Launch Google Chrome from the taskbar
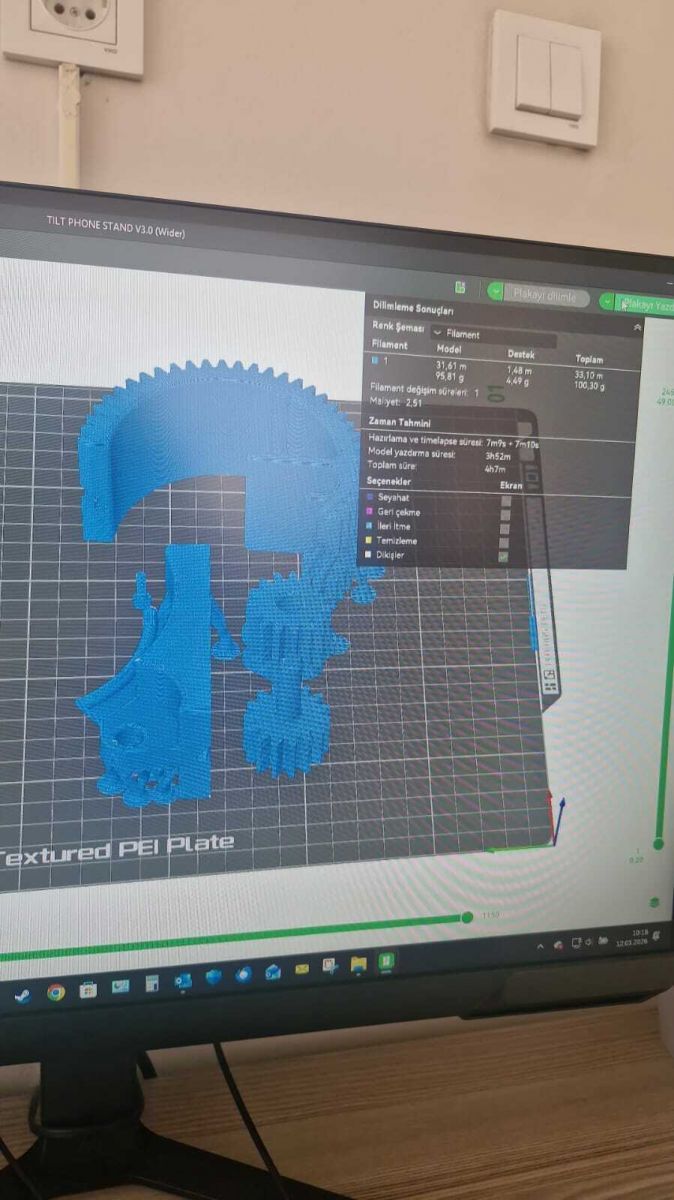Viewport: 674px width, 1200px height. tap(56, 992)
